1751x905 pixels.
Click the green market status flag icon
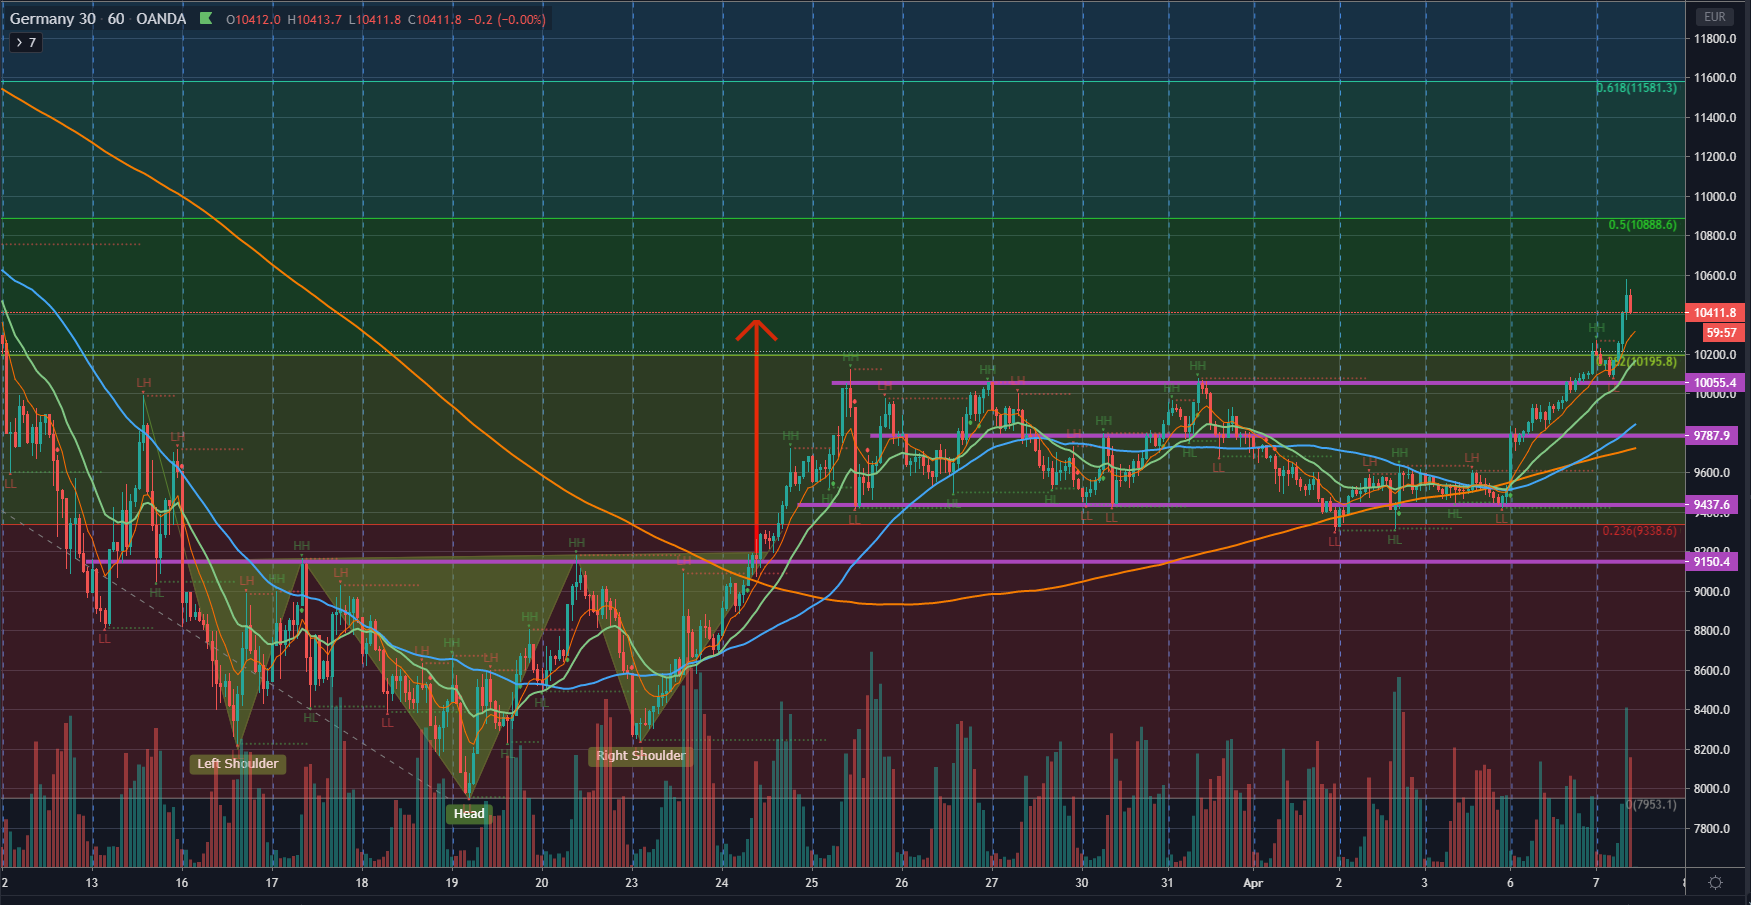[x=206, y=19]
